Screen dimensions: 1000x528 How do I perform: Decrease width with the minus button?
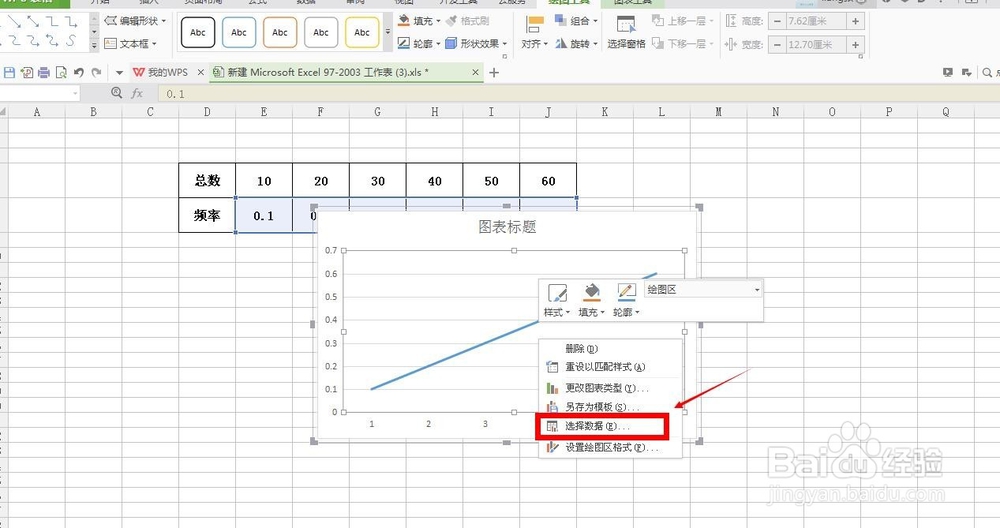coord(777,45)
